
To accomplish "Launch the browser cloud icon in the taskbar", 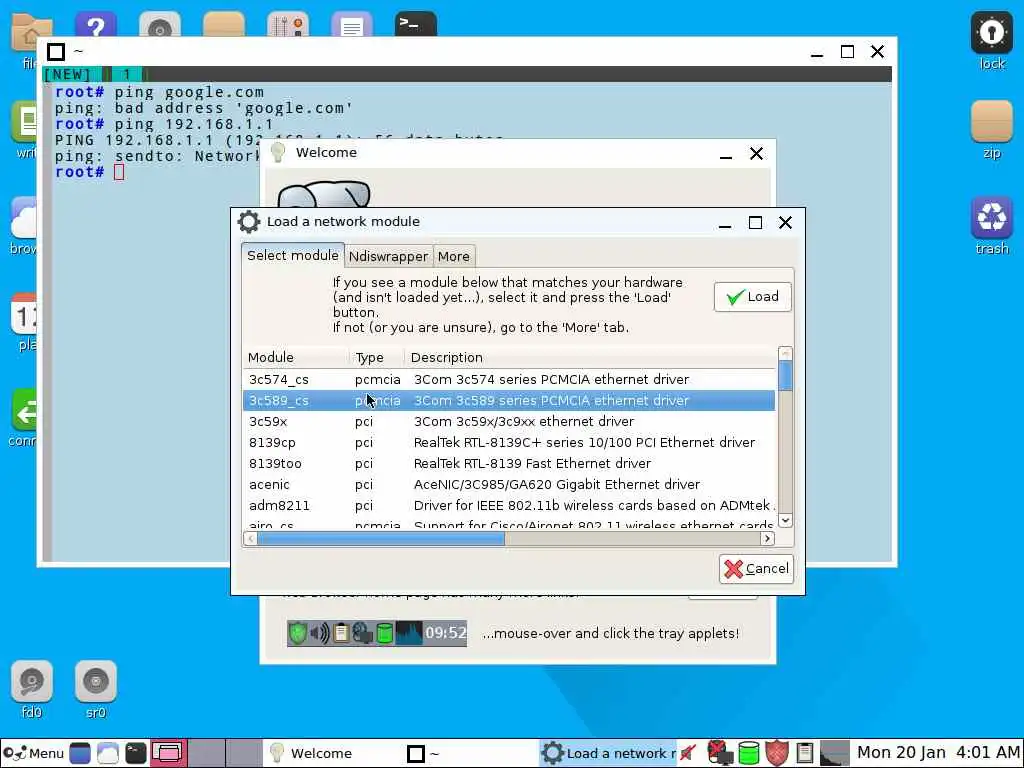I will [x=108, y=753].
